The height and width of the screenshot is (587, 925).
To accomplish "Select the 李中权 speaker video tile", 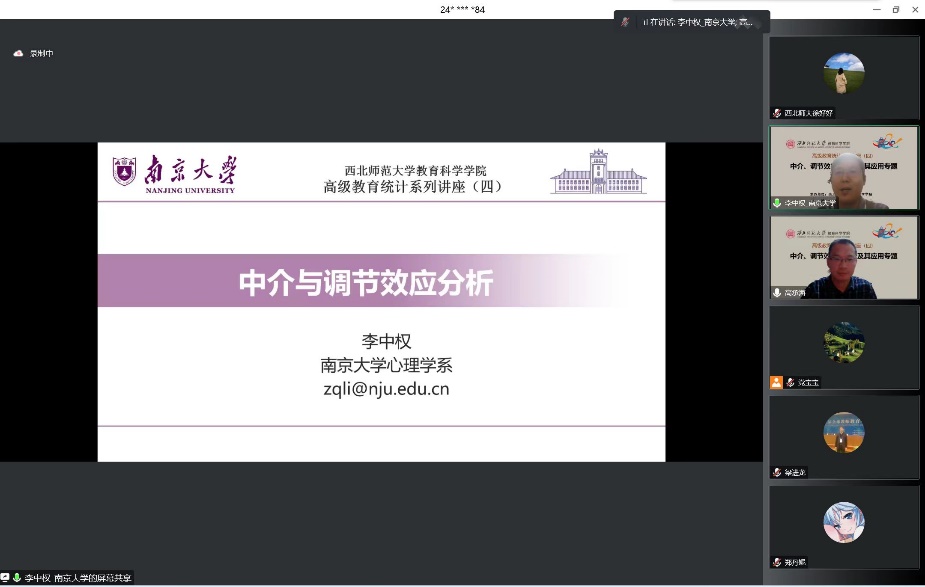I will pyautogui.click(x=843, y=167).
